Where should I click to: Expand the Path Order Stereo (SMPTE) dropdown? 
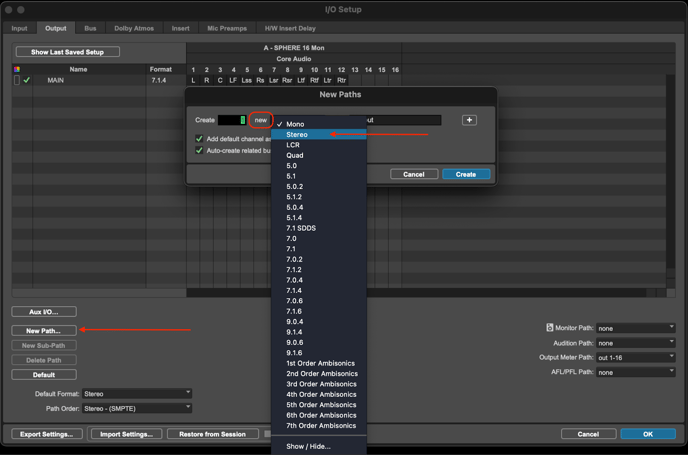pos(136,408)
